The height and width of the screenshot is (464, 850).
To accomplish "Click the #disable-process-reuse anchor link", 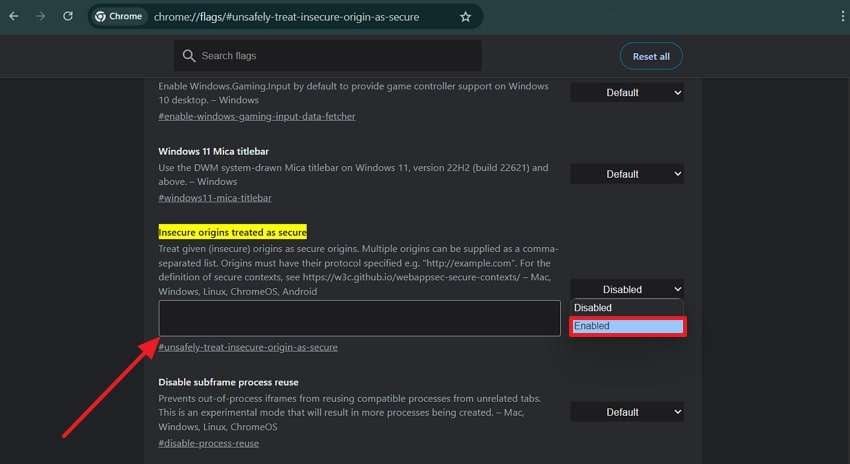I will tap(209, 443).
